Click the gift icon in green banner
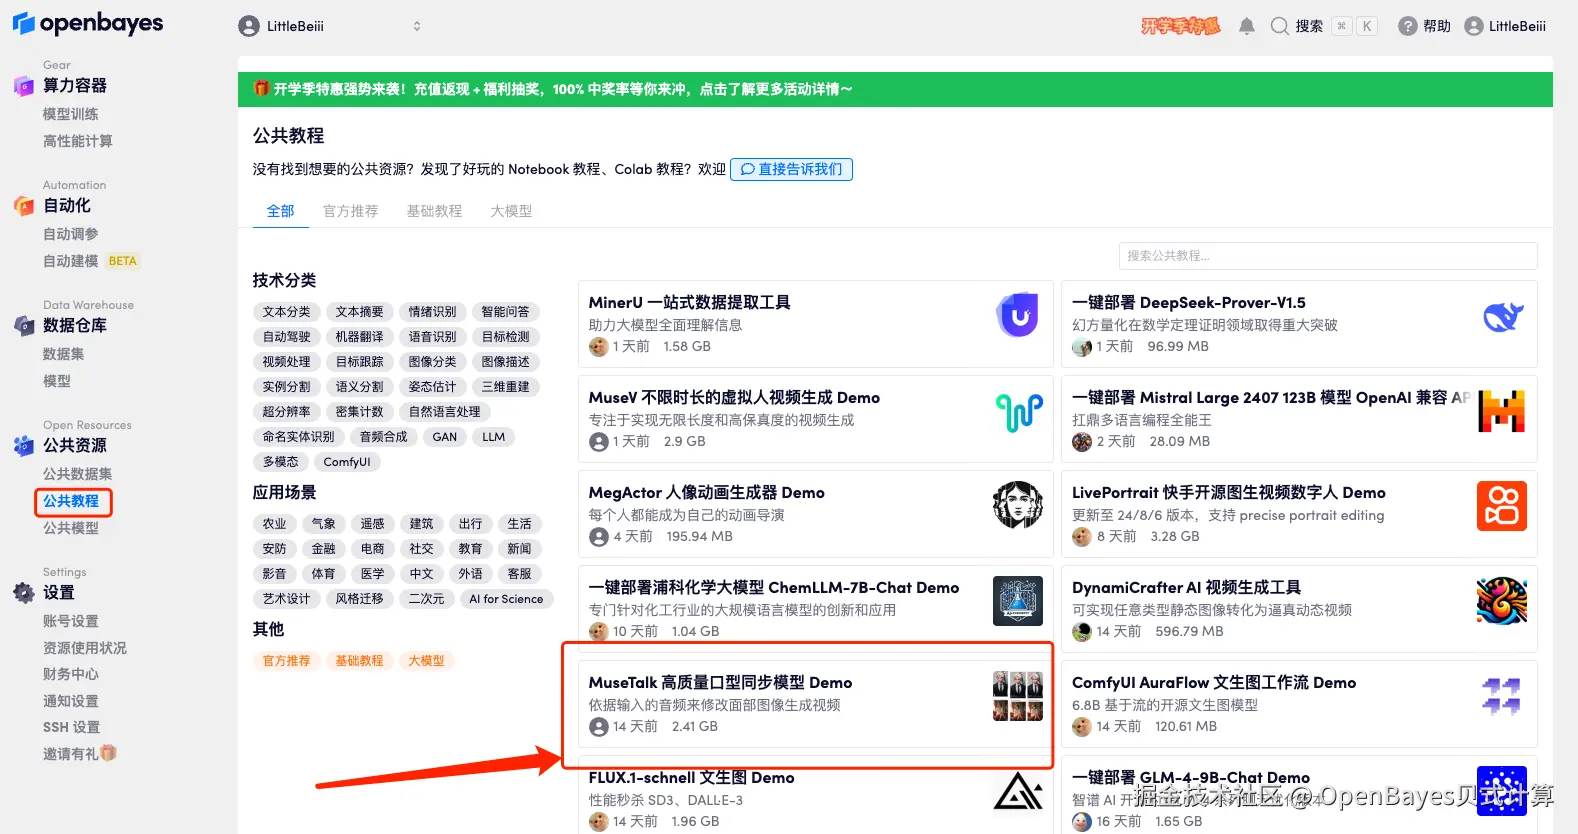The width and height of the screenshot is (1578, 834). tap(261, 89)
